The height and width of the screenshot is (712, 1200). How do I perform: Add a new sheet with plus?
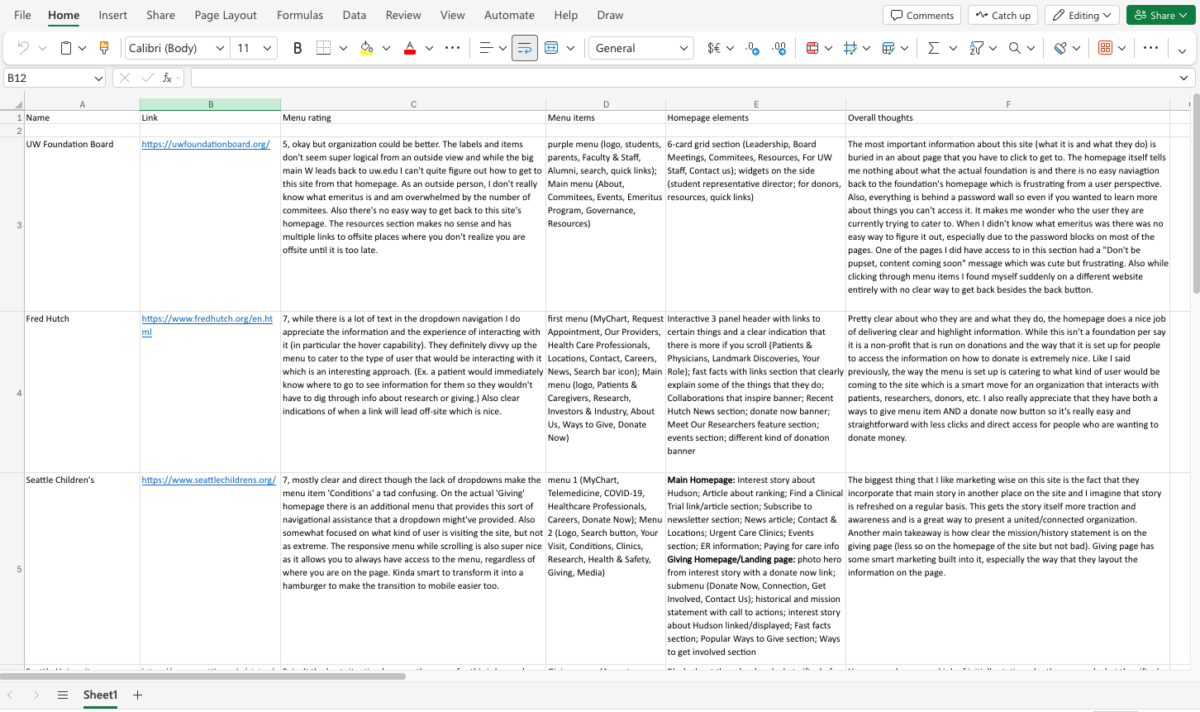[x=138, y=695]
